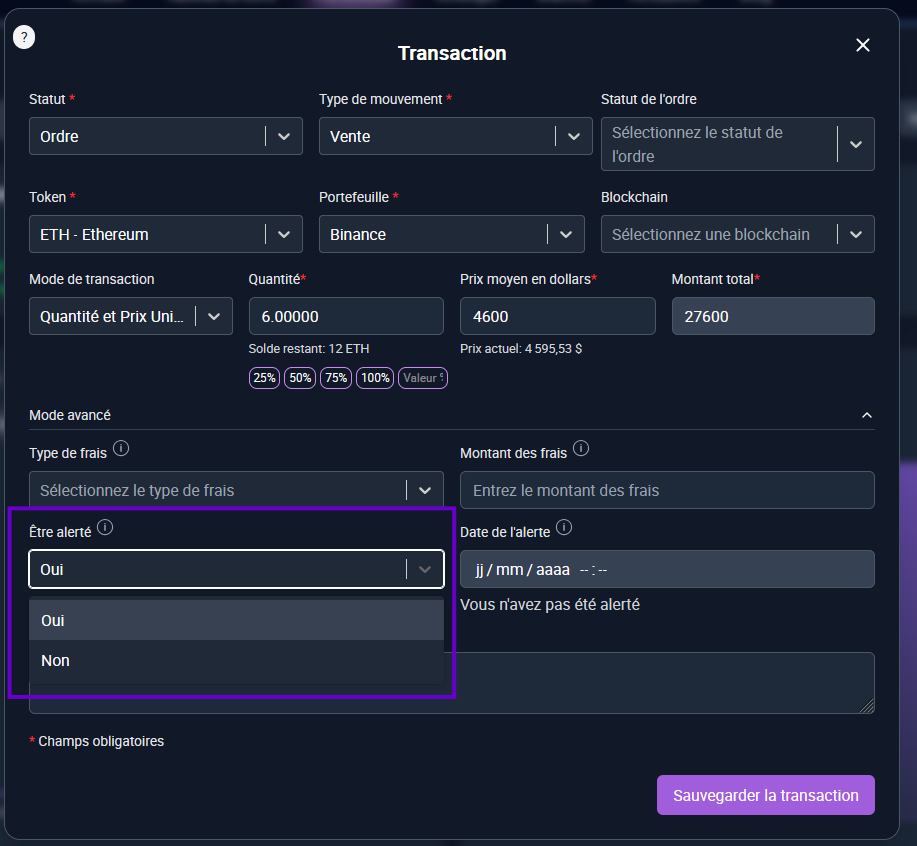Click the help question mark icon
Viewport: 917px width, 846px height.
tap(23, 38)
